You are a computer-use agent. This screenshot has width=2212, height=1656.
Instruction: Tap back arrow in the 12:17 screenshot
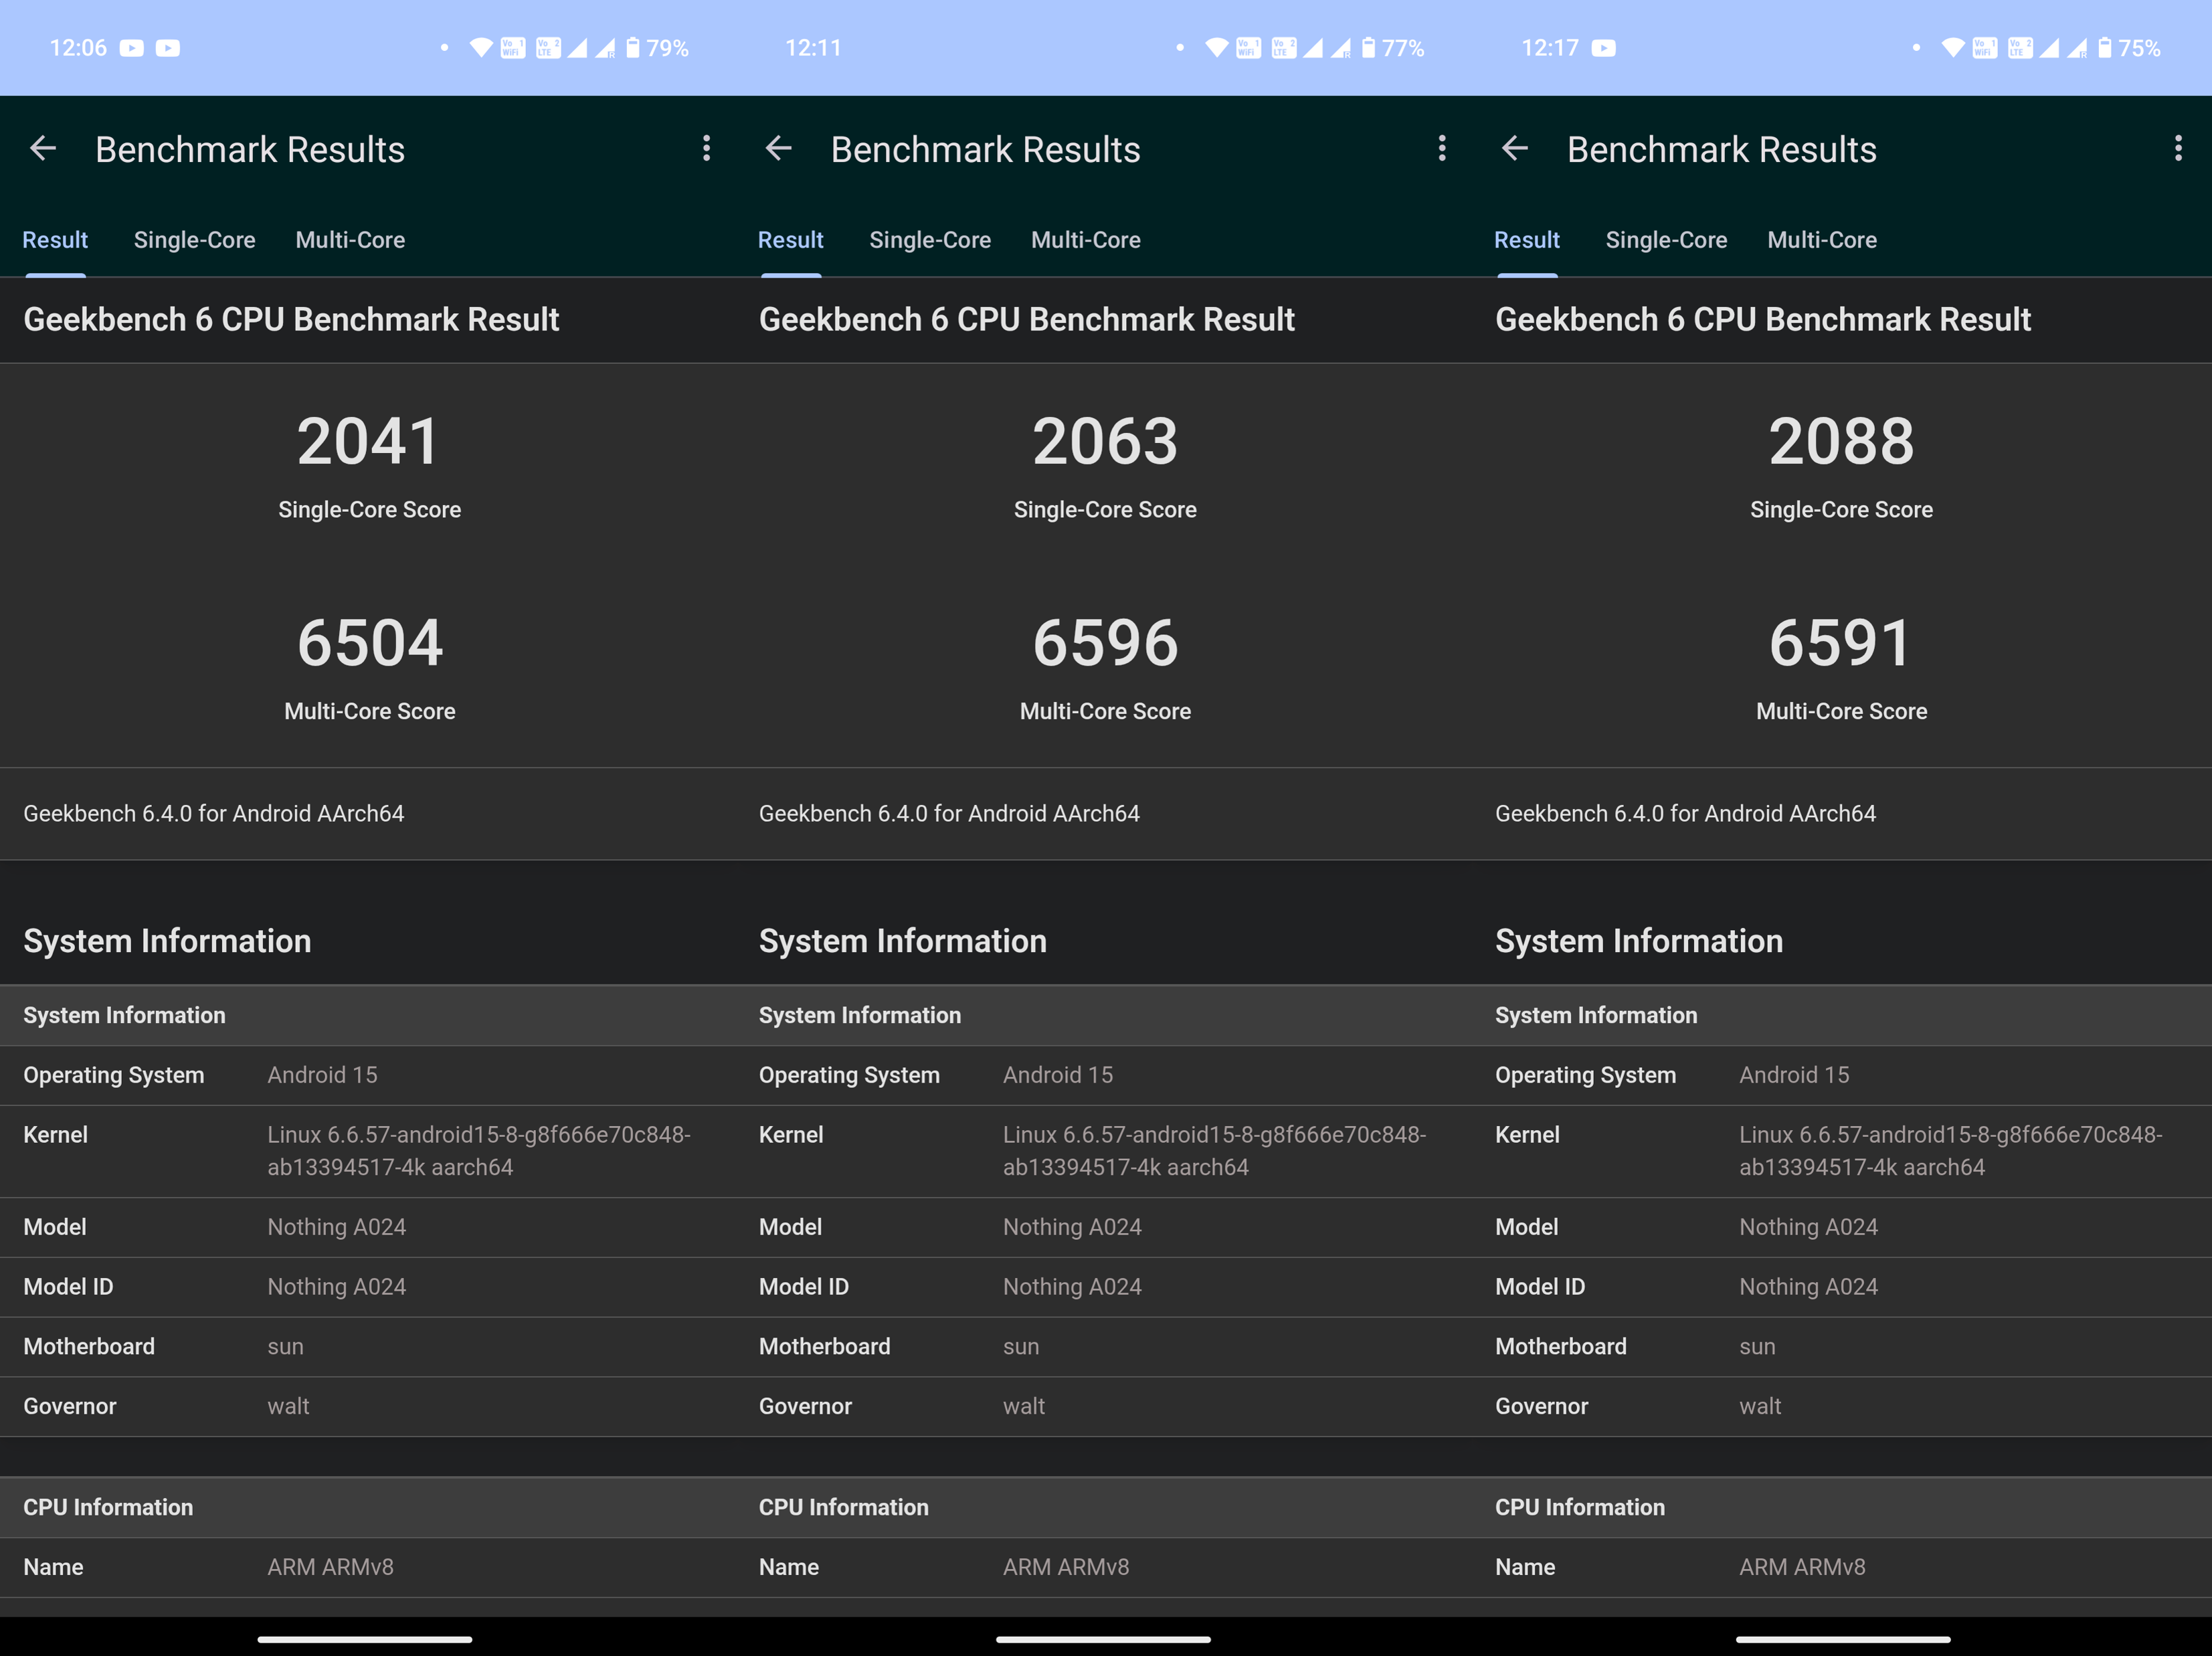click(x=1514, y=149)
